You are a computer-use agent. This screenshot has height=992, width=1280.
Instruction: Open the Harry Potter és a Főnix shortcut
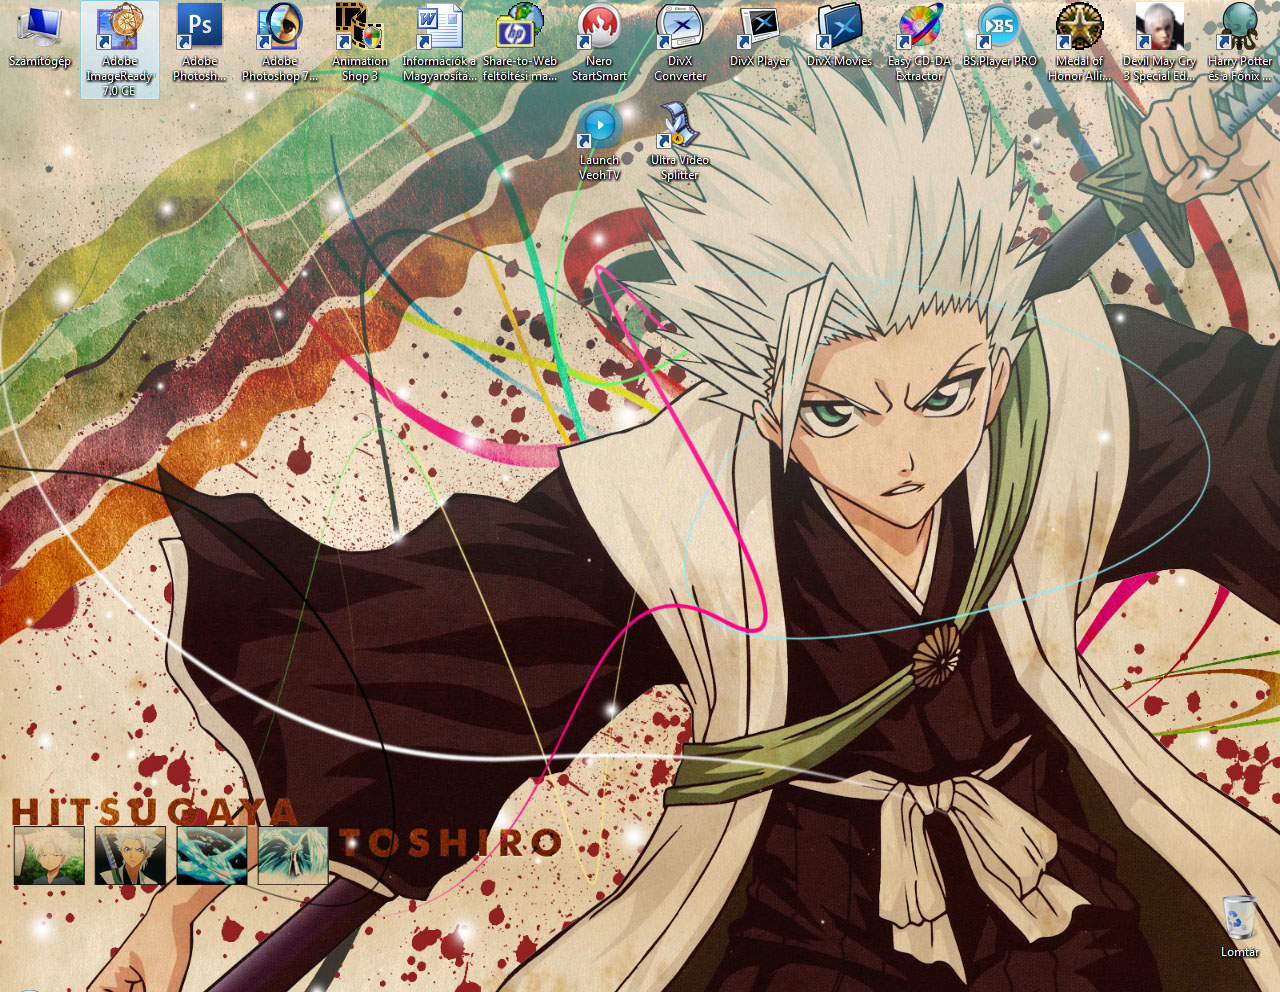tap(1240, 43)
